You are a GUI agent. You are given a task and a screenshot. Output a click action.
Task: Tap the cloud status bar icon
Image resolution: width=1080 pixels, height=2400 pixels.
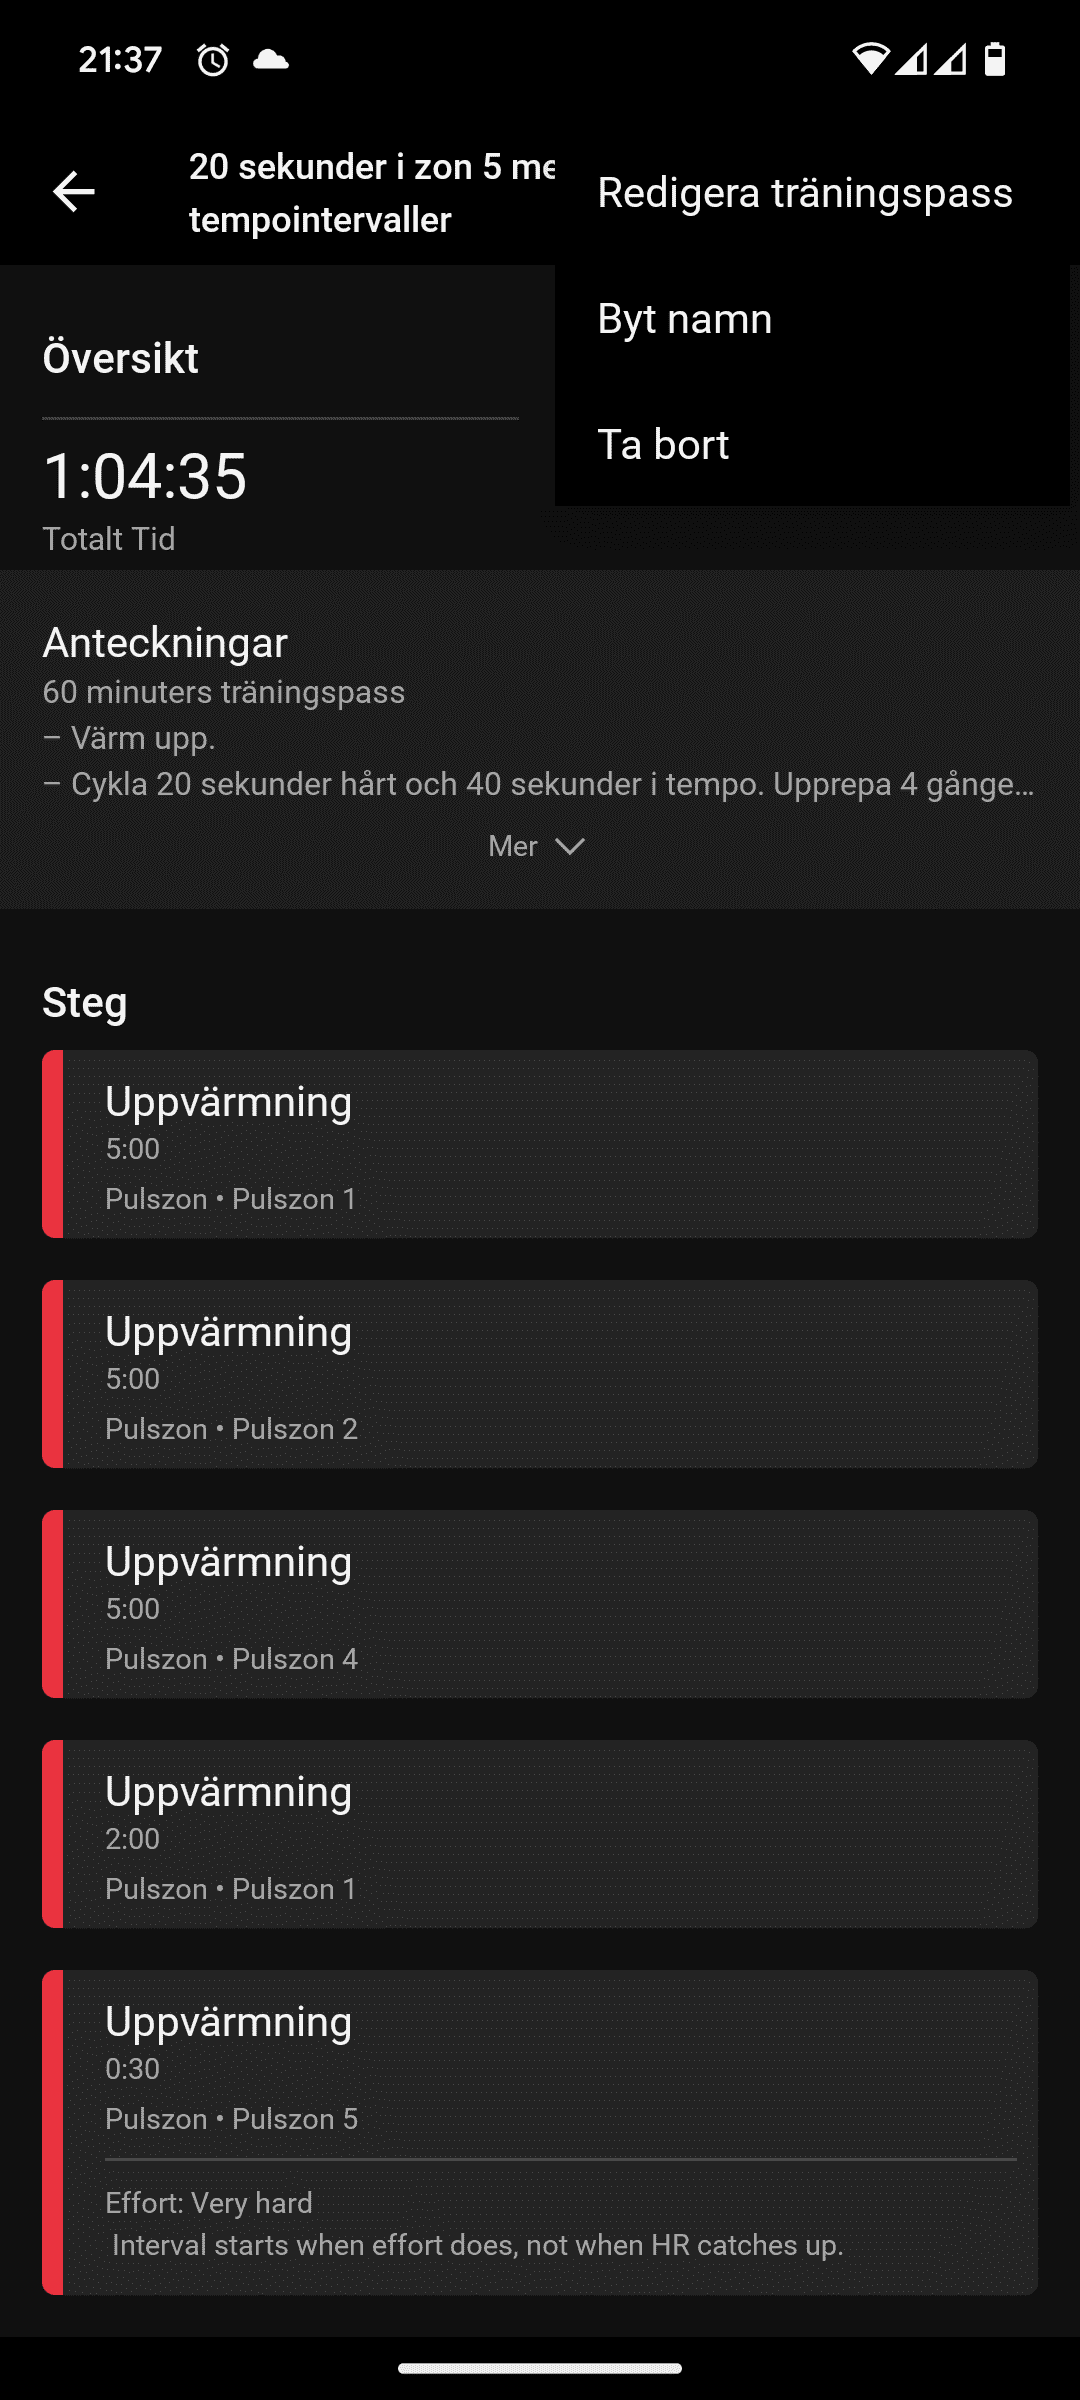pos(270,60)
